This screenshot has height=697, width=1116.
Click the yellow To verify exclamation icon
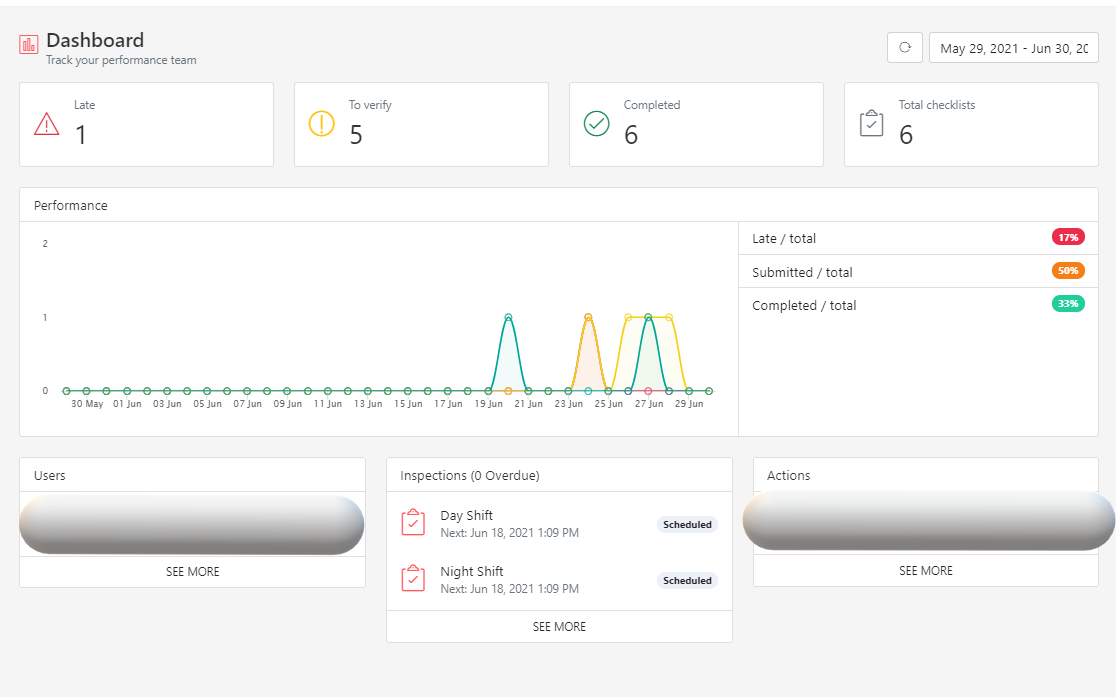pos(321,122)
